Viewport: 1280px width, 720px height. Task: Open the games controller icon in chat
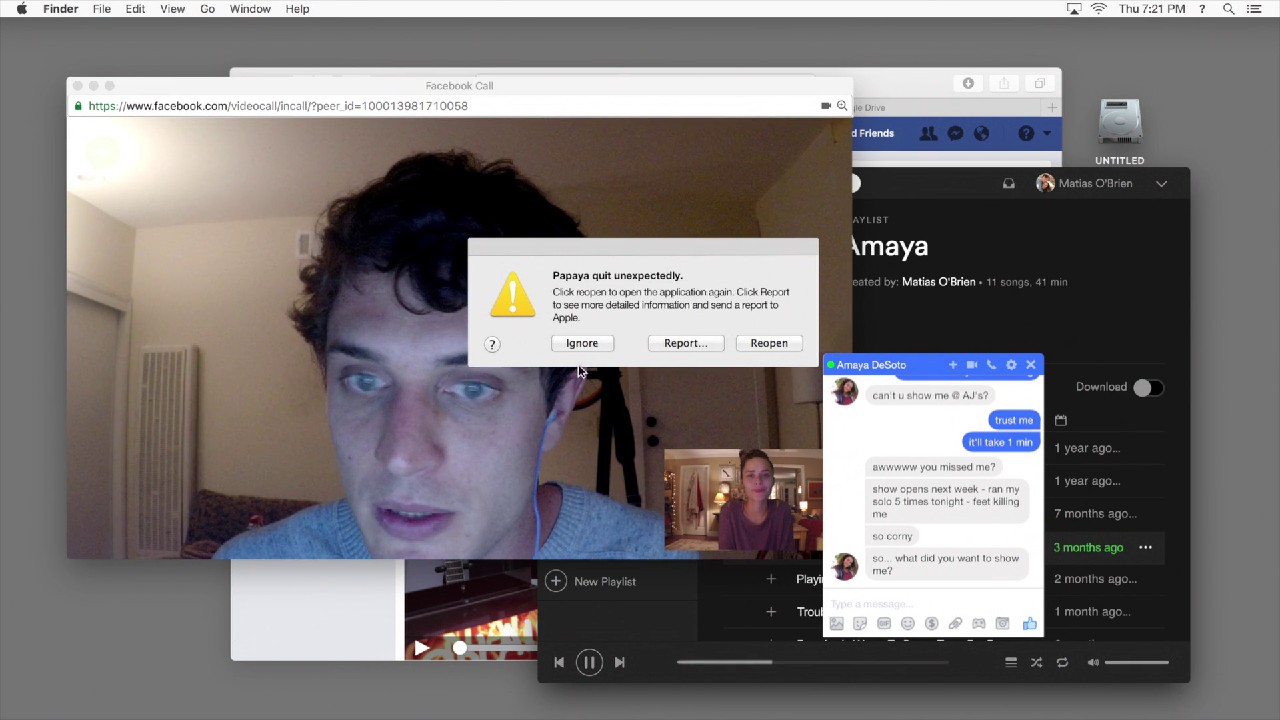click(979, 624)
